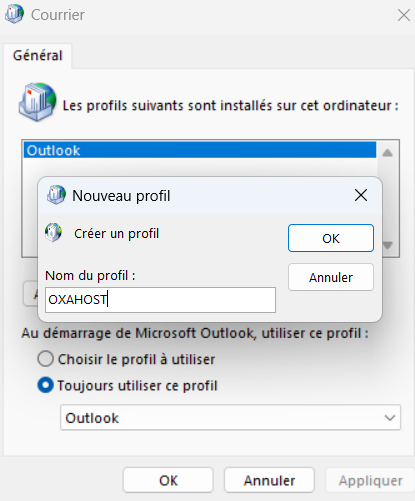The height and width of the screenshot is (501, 415).
Task: Click the Courrier mail icon in title bar
Action: pyautogui.click(x=14, y=14)
